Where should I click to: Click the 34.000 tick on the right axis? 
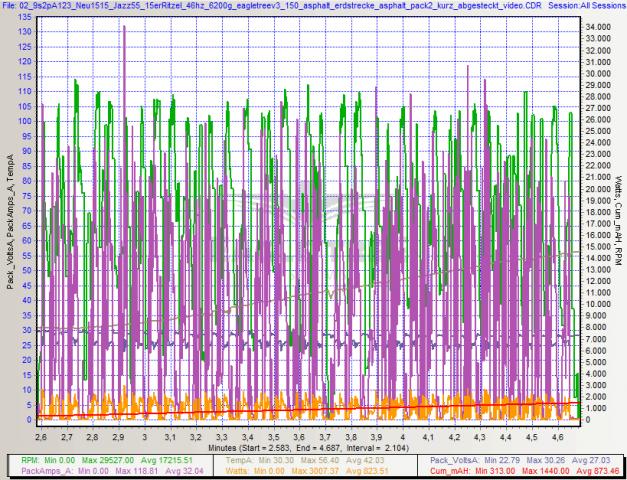point(600,26)
